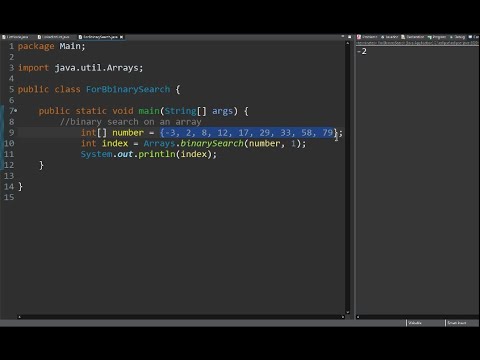Screen dimensions: 480x360
Task: Click the highlighted array values on line 9
Action: tap(248, 133)
